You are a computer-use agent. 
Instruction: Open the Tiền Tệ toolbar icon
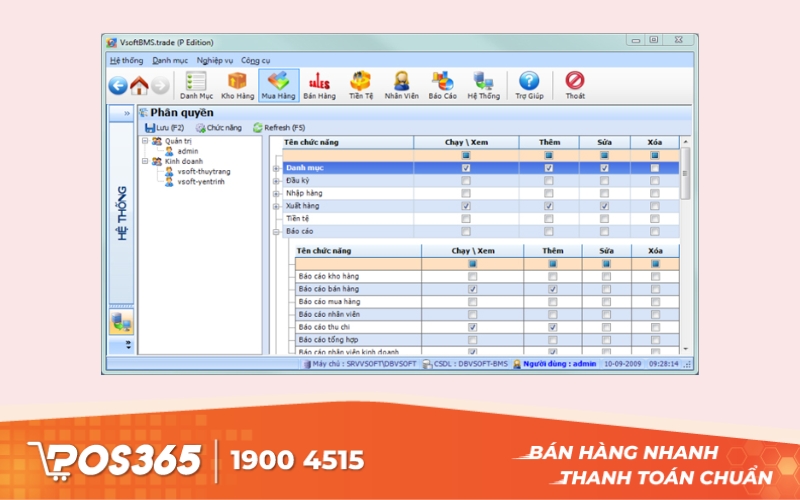click(361, 85)
